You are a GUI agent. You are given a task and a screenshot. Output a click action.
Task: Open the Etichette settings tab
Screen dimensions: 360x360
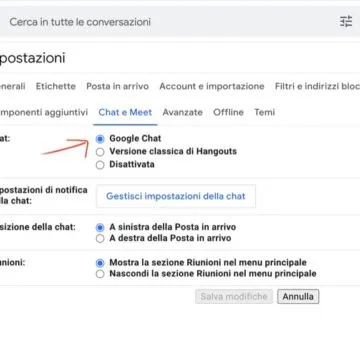point(56,86)
